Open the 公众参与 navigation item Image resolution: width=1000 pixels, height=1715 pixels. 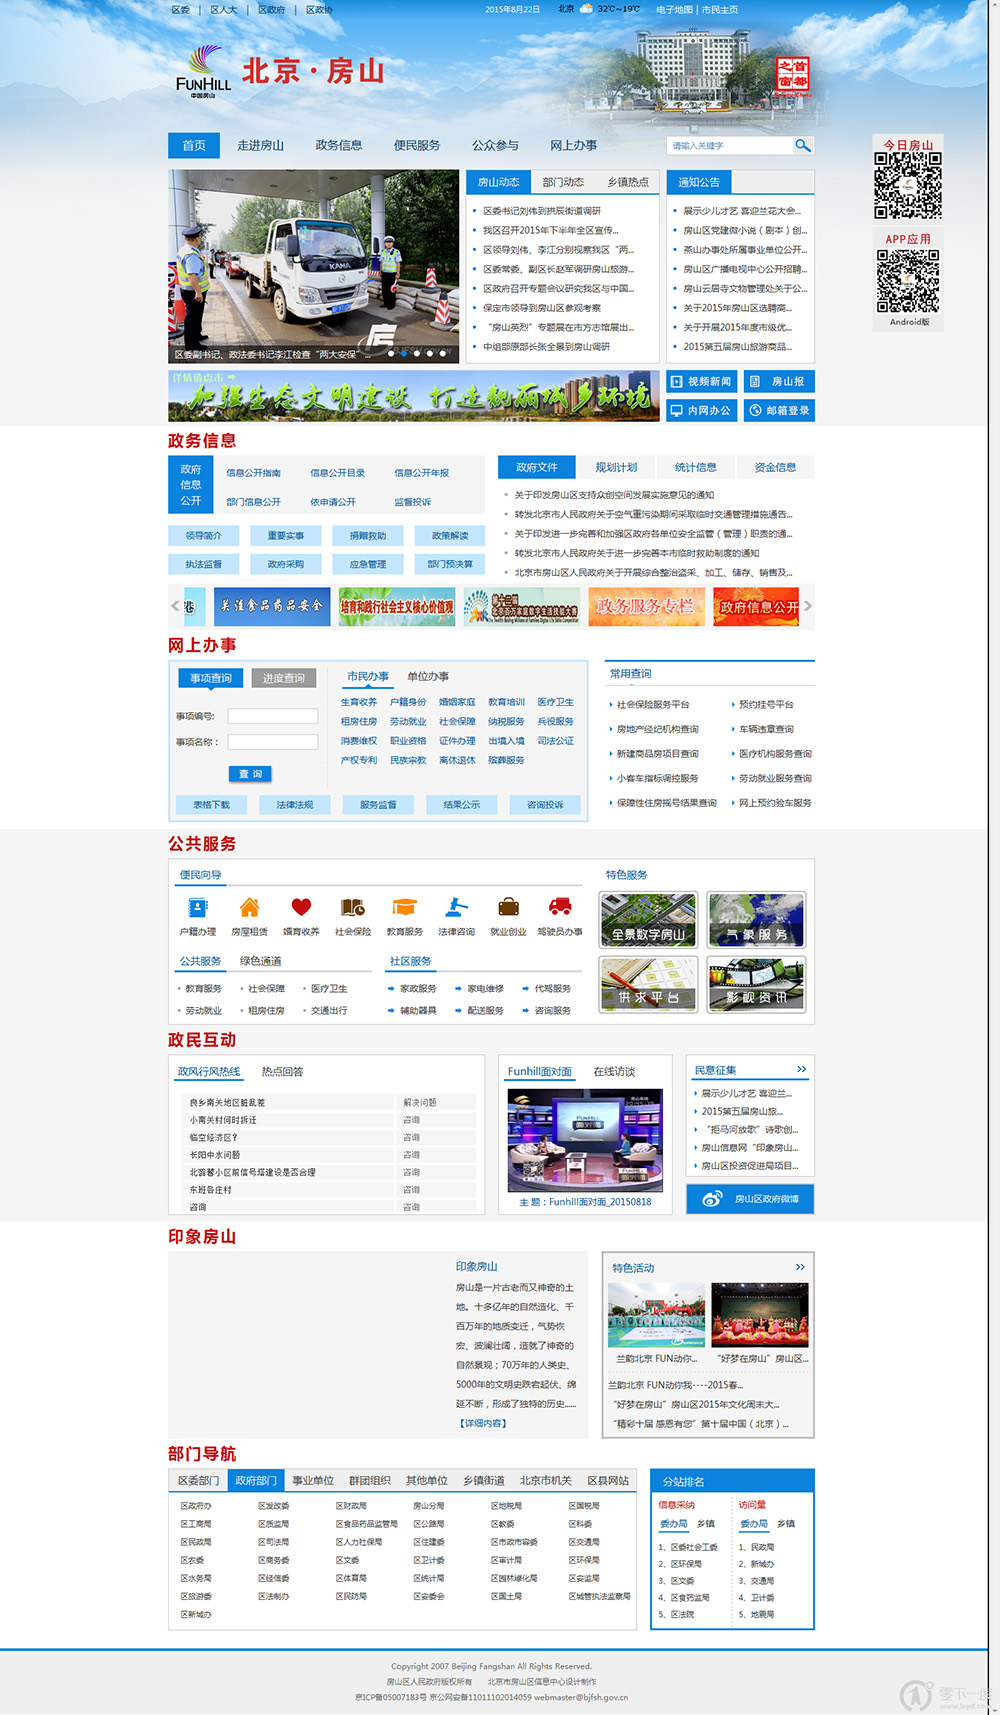[495, 145]
